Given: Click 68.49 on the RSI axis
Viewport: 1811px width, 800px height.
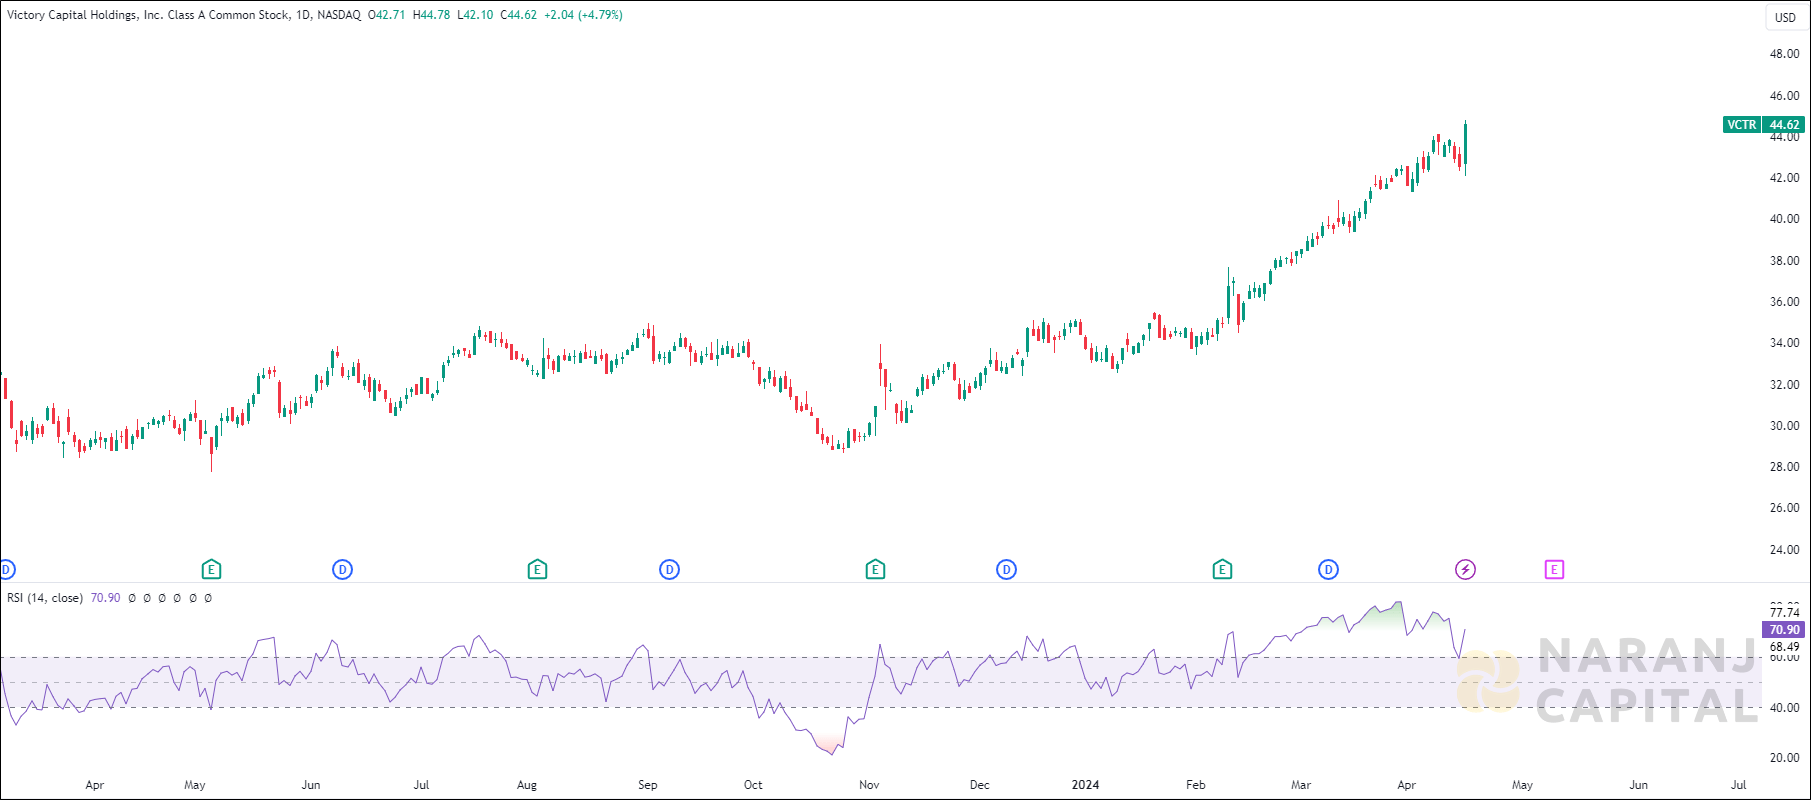Looking at the screenshot, I should coord(1784,647).
